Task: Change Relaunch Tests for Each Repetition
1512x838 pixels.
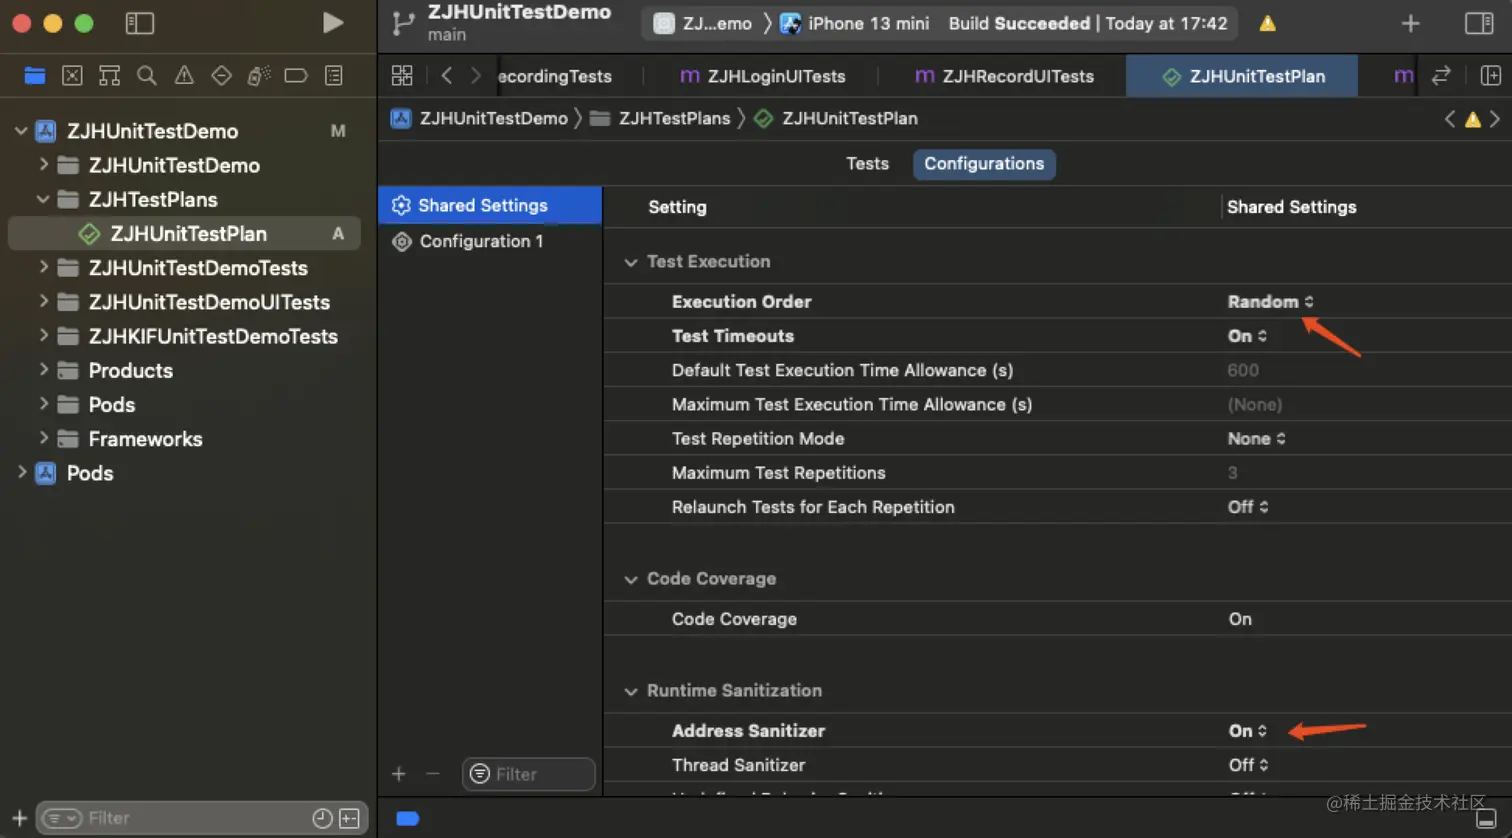Action: click(x=1248, y=507)
